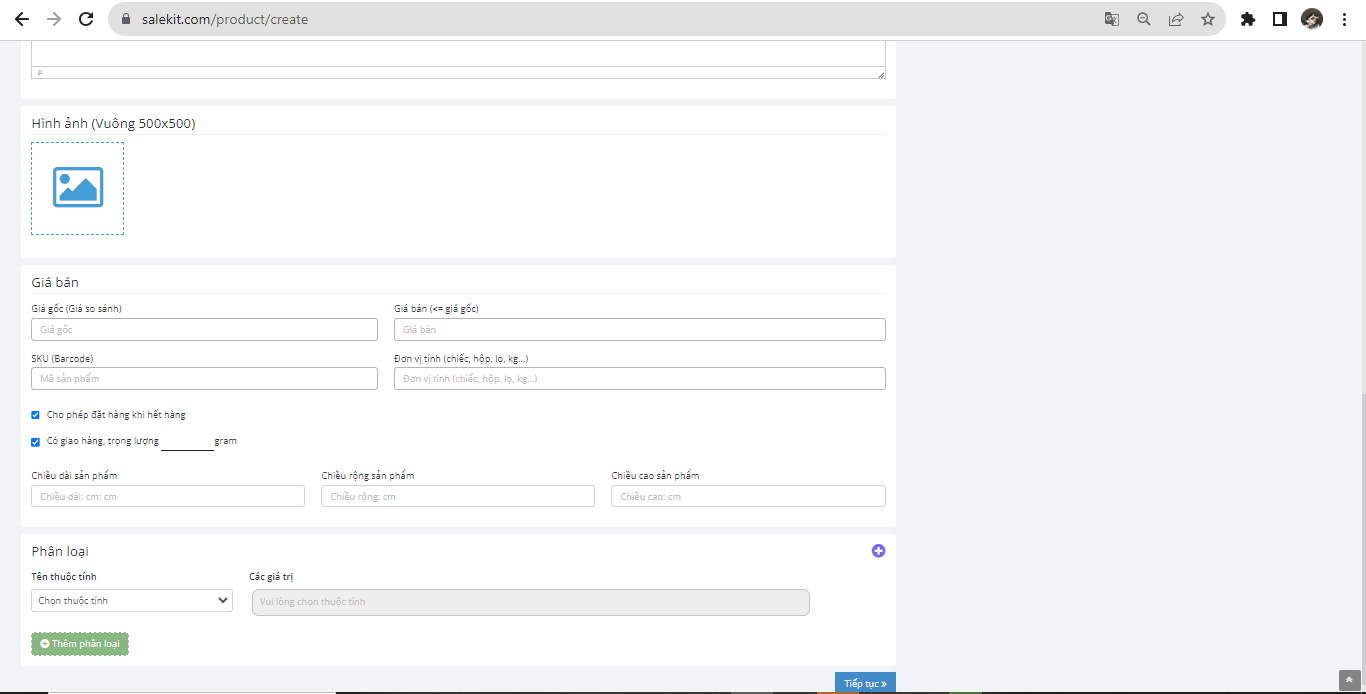Uncheck Cho phép đặt hàng khi hết hàng
Screen dimensions: 1366x694
point(36,415)
